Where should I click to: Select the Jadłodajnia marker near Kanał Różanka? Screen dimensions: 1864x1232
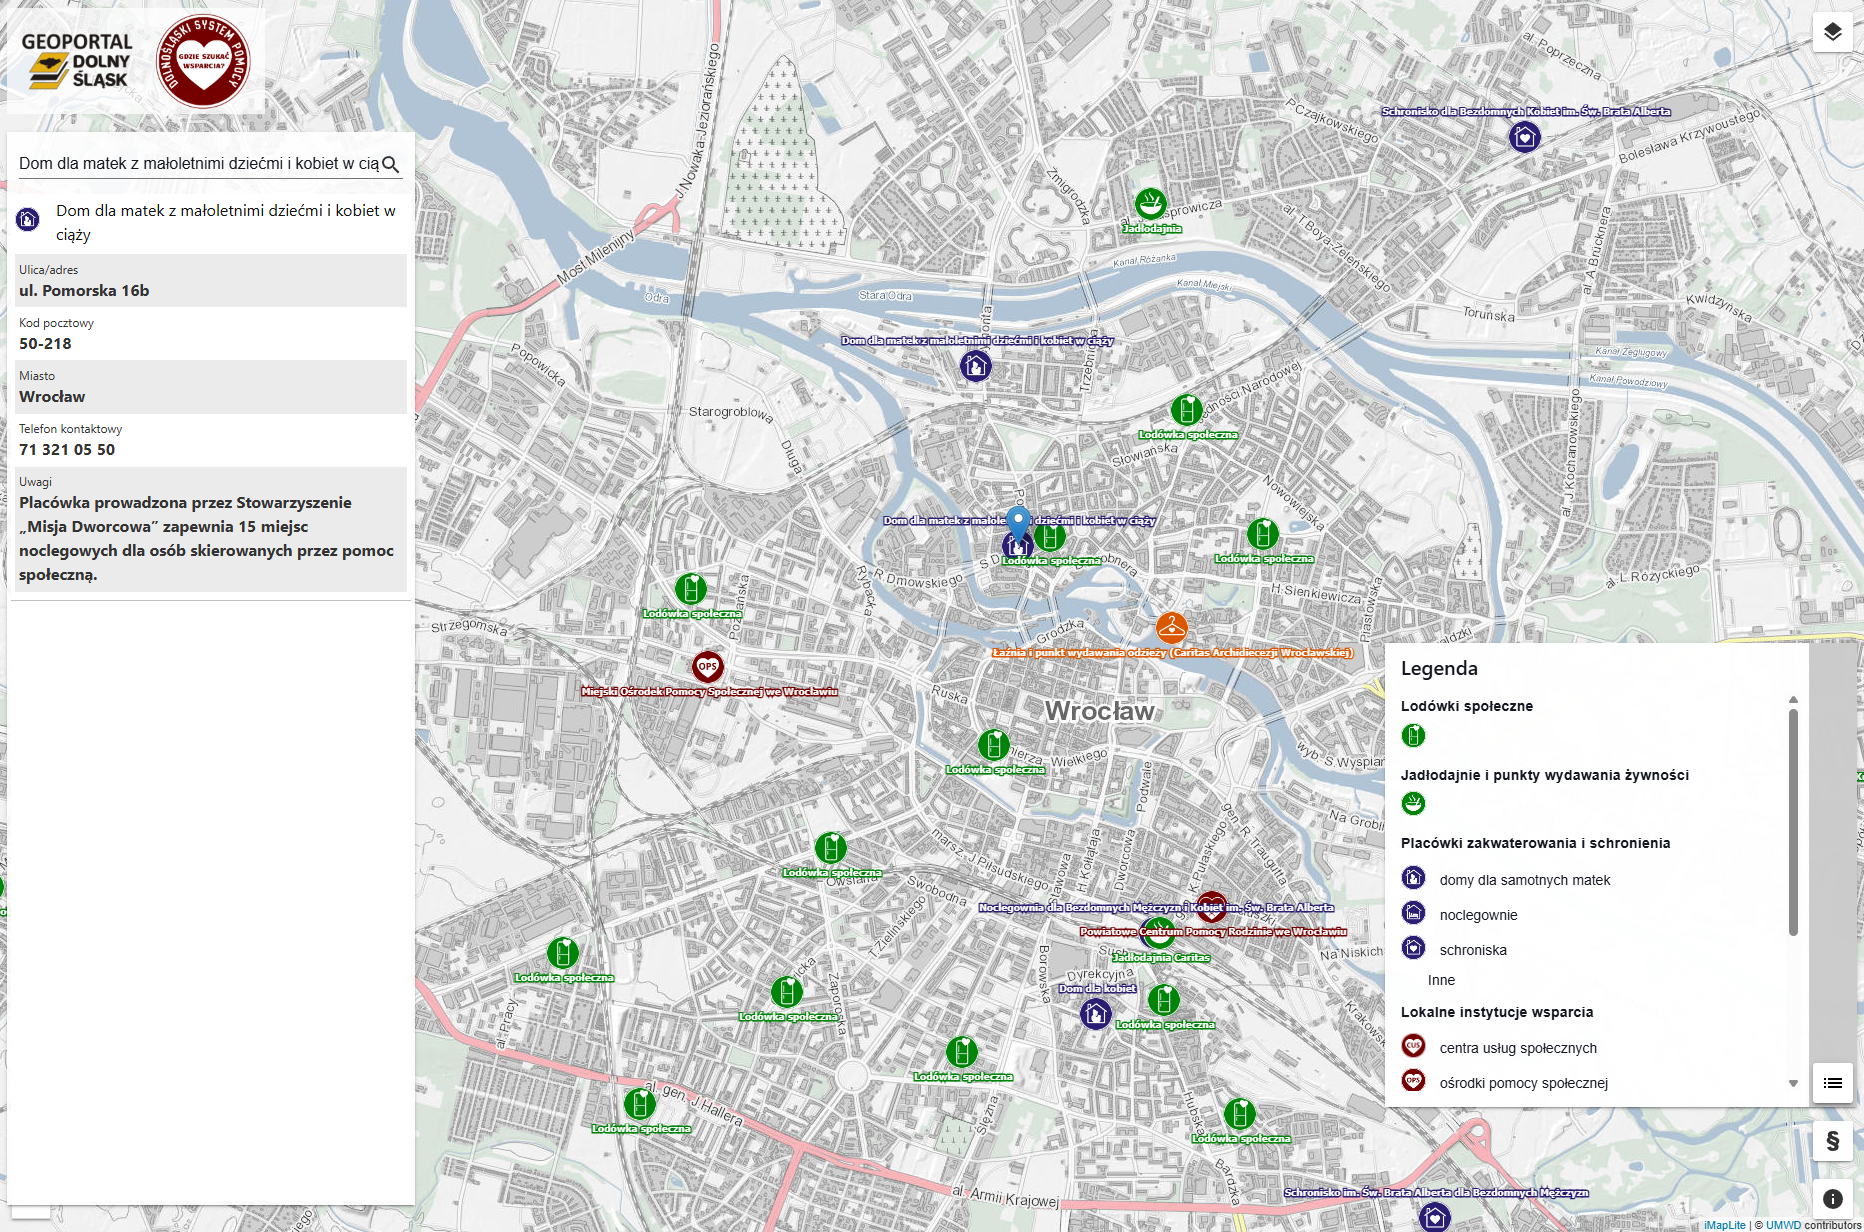(x=1151, y=204)
